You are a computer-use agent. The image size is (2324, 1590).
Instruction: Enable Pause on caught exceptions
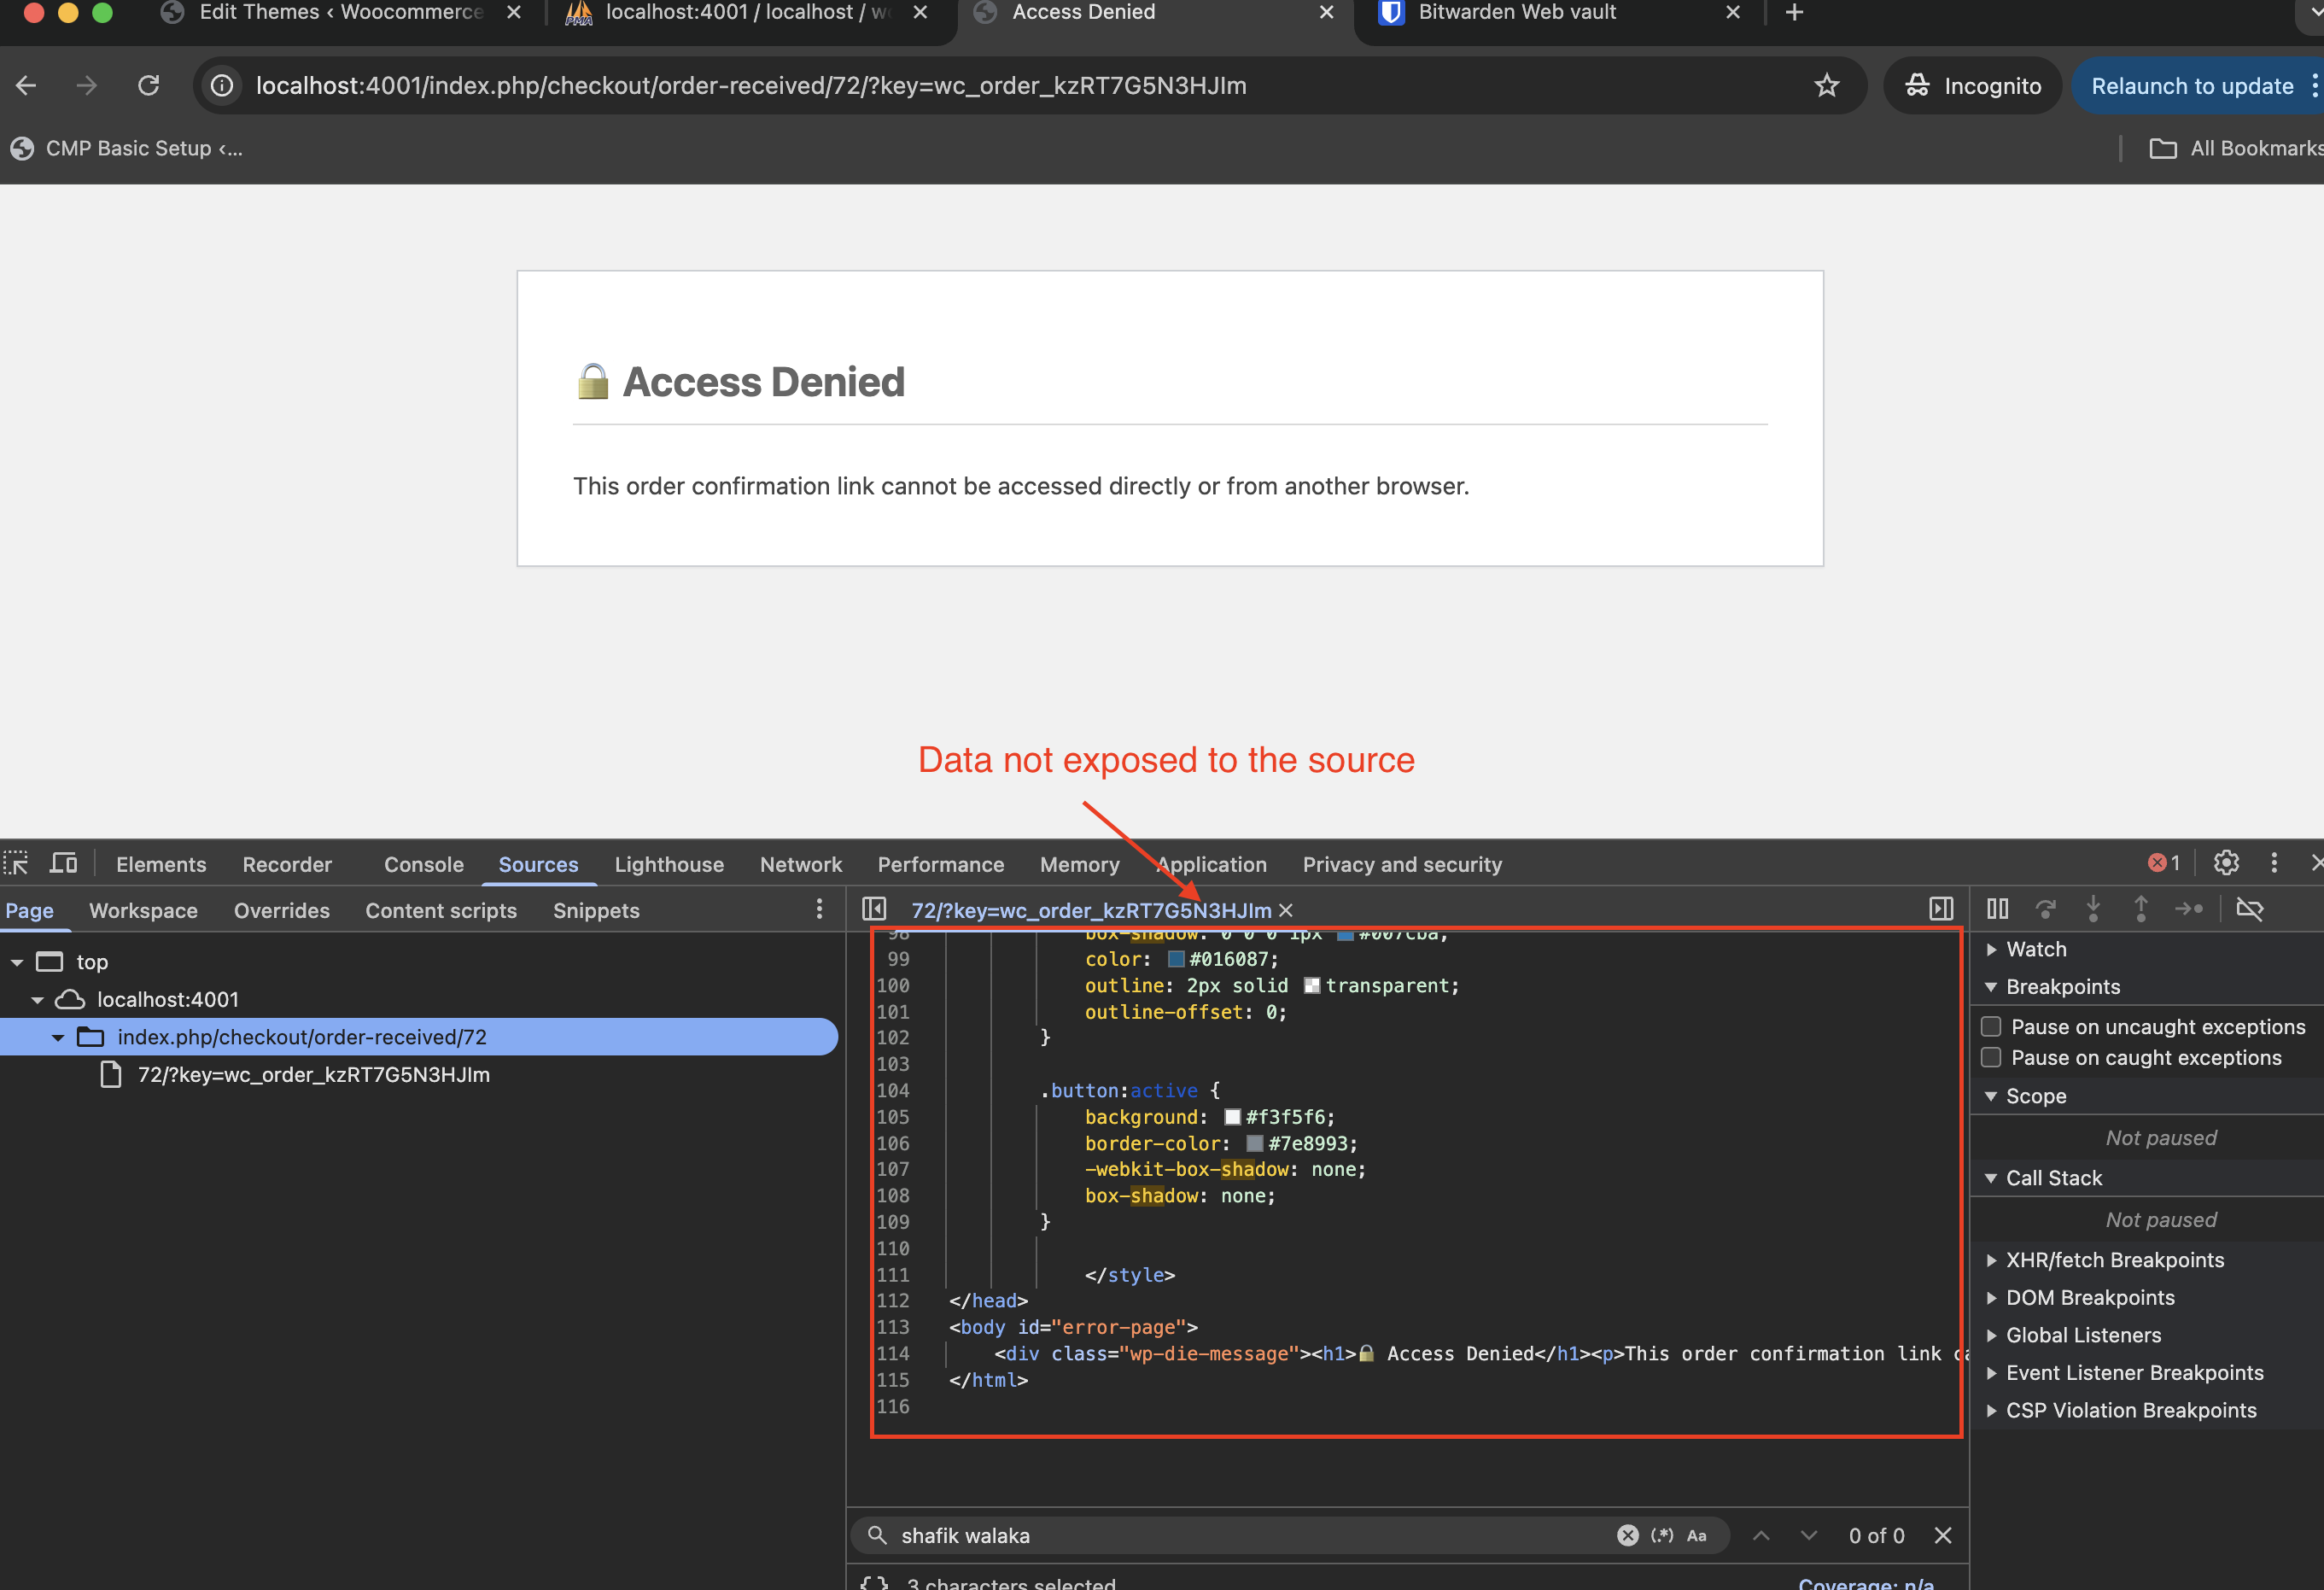[1991, 1057]
